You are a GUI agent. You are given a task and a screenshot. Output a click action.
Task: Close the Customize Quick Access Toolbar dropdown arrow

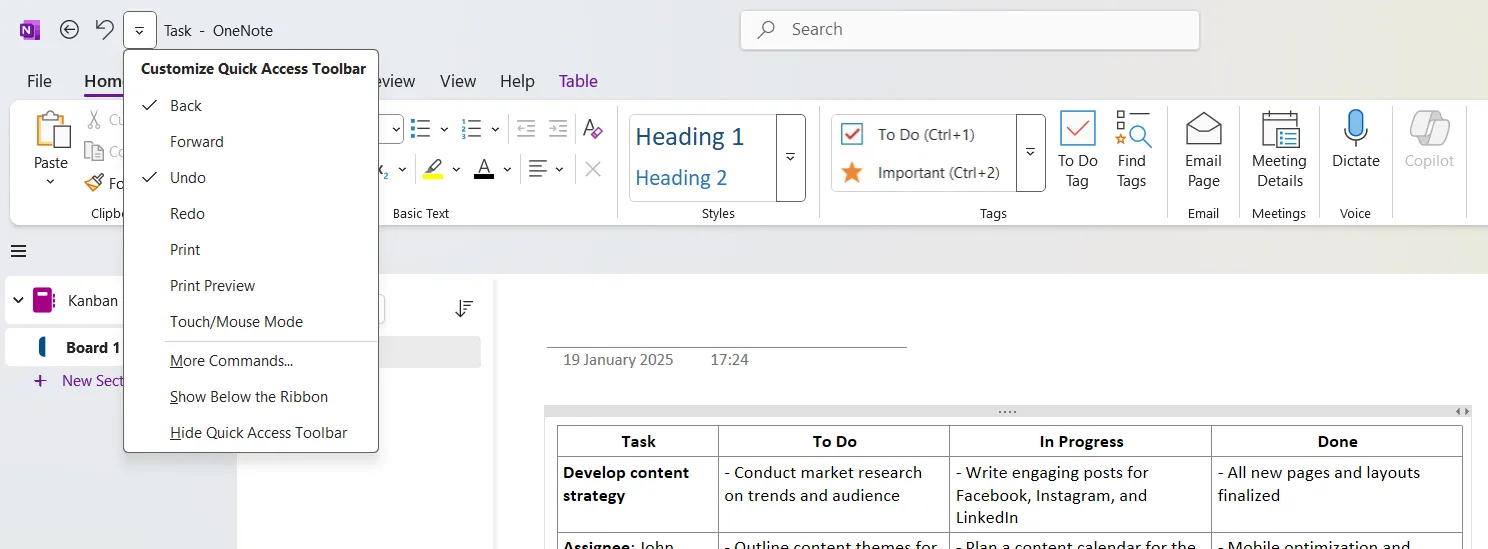pos(140,30)
